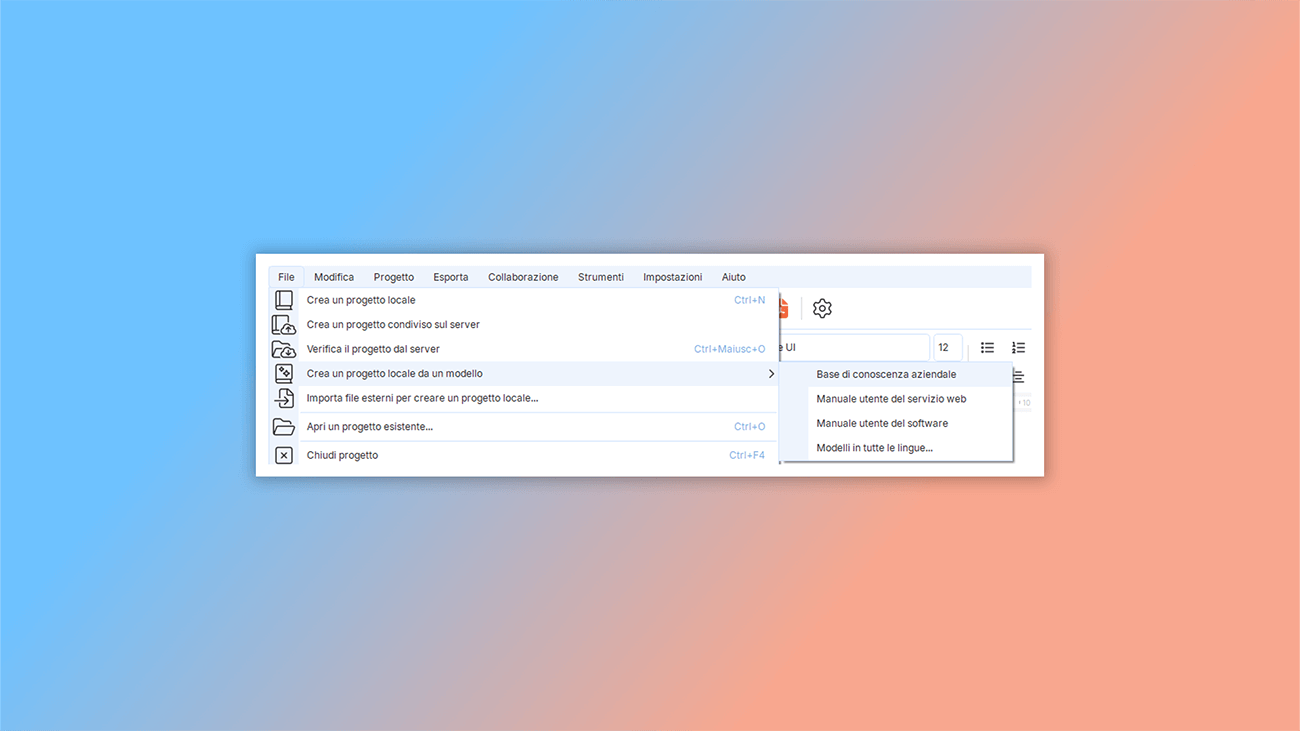Open the settings gear icon in the toolbar

click(x=822, y=308)
